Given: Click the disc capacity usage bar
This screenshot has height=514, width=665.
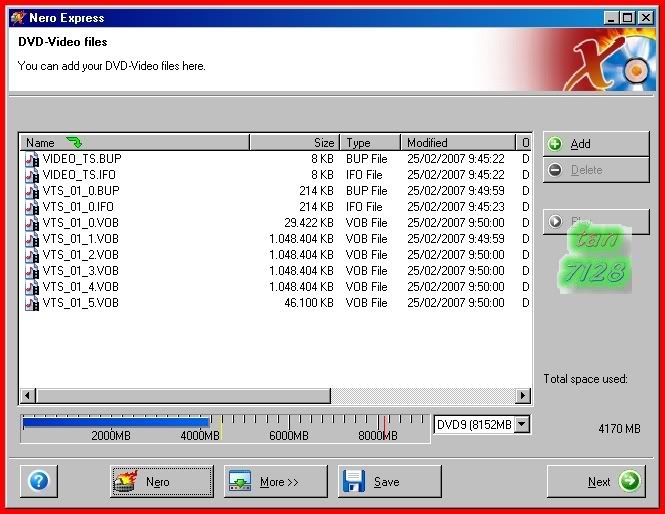Looking at the screenshot, I should (225, 429).
